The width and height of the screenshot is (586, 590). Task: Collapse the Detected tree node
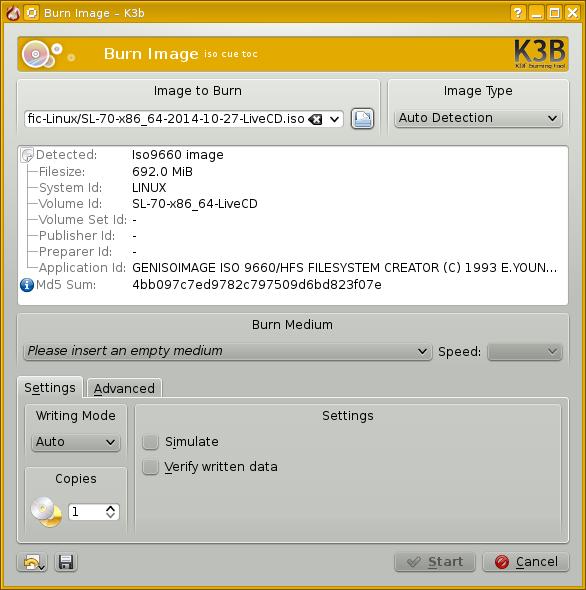[x=27, y=155]
